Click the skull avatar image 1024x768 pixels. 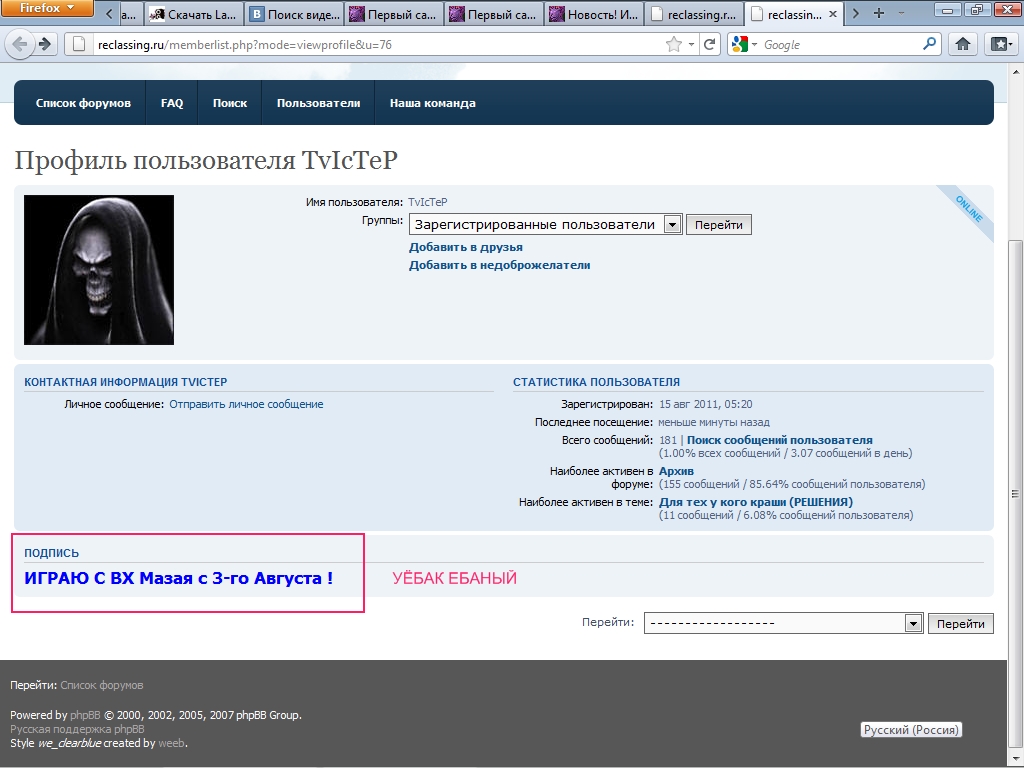point(99,270)
